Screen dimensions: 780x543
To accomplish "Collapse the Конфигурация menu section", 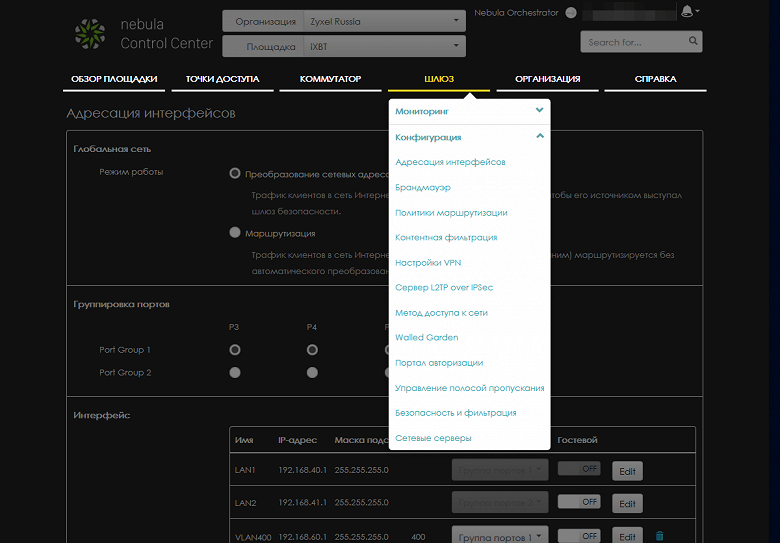I will click(x=469, y=137).
